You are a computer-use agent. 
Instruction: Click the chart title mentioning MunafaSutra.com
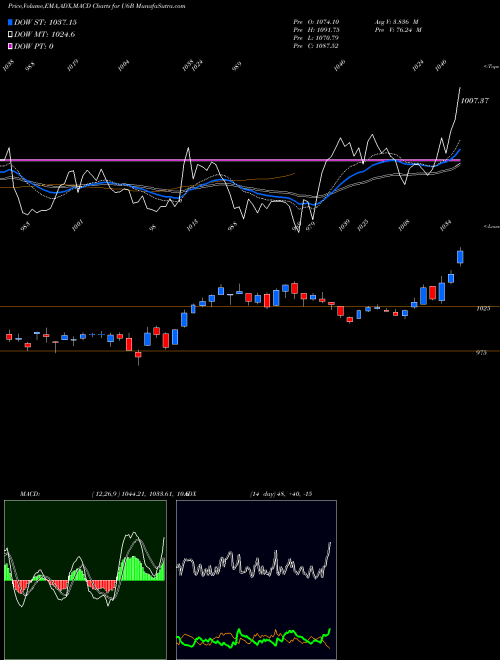coord(97,6)
